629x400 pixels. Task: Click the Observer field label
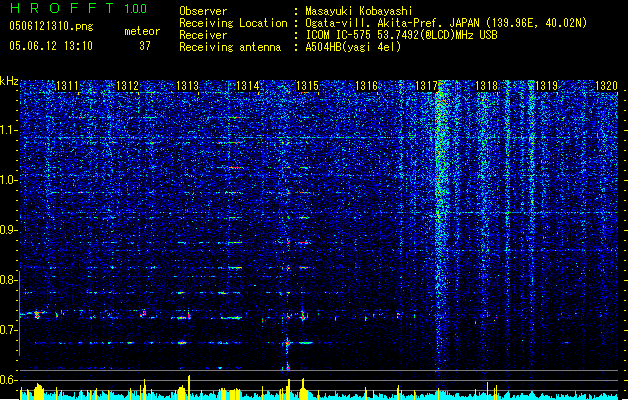point(203,11)
